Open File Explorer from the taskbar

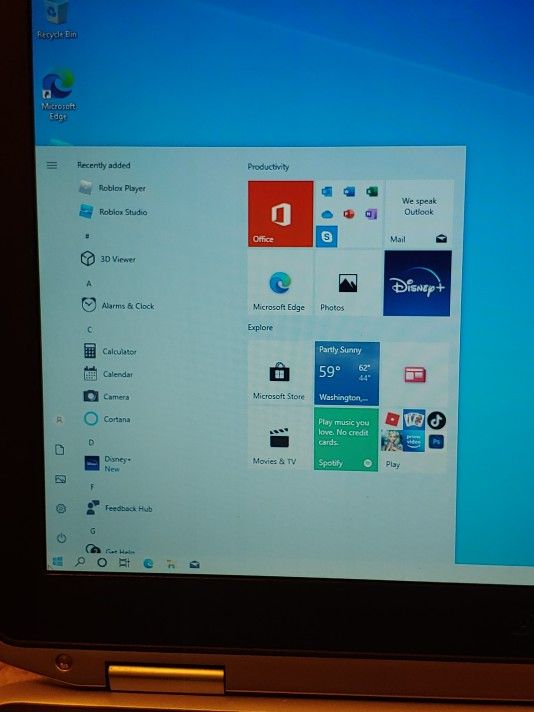coord(171,564)
